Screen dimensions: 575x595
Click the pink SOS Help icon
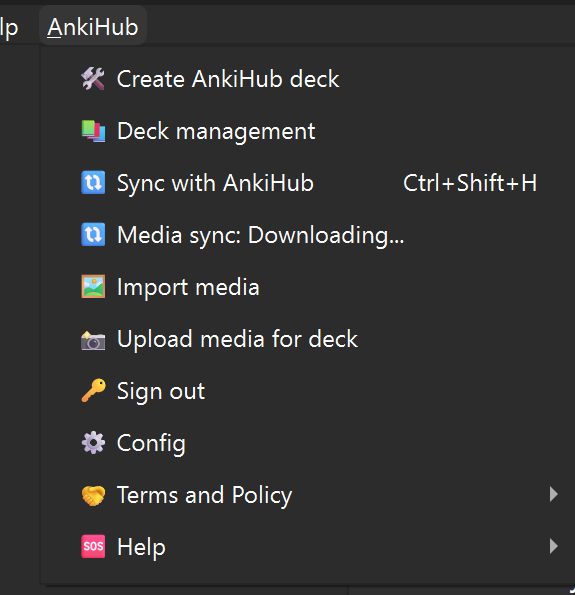[93, 546]
